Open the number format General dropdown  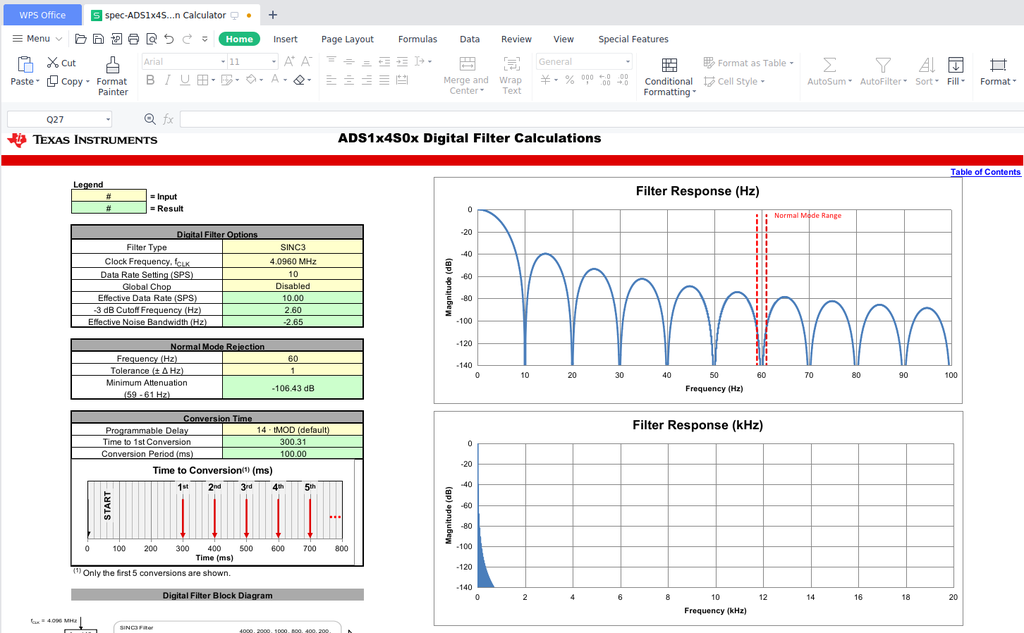(x=583, y=60)
